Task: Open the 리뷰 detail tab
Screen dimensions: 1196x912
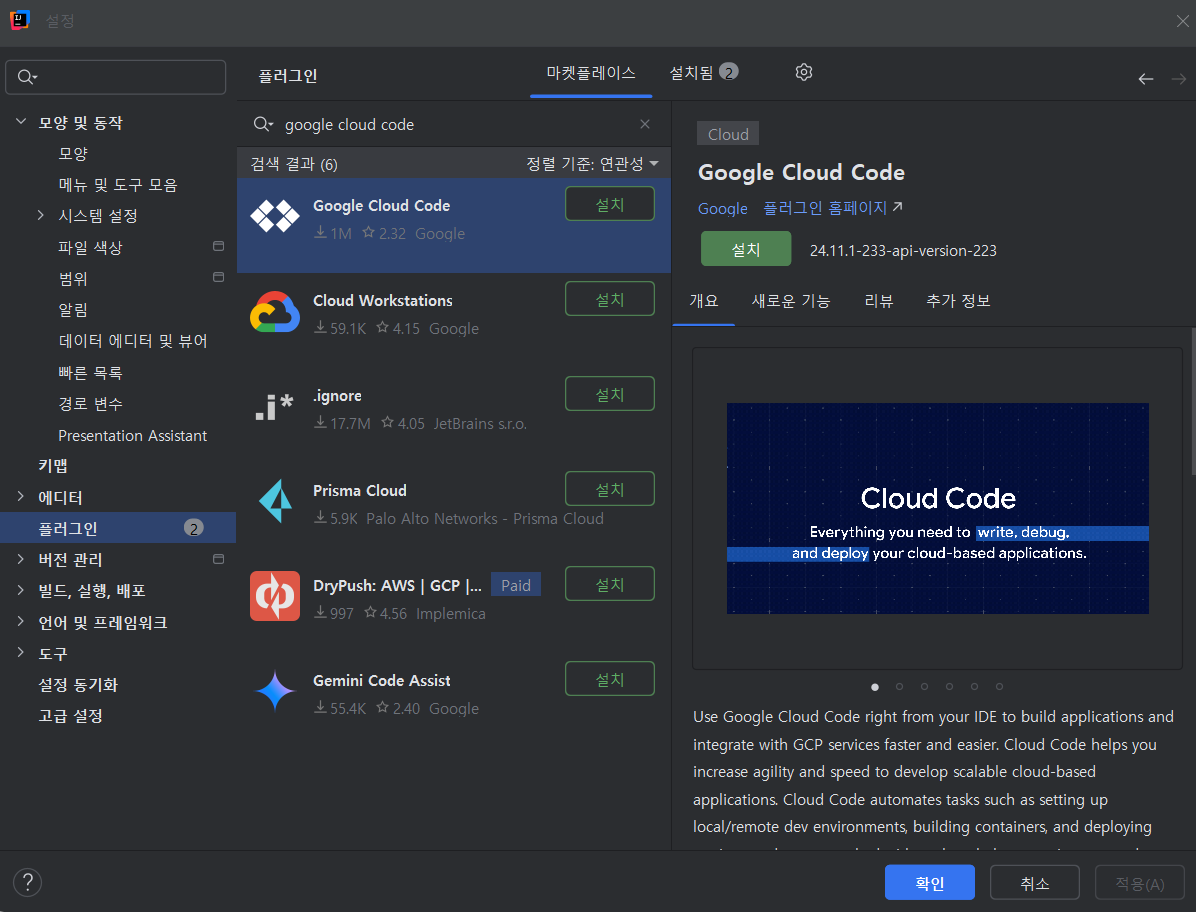Action: (879, 300)
